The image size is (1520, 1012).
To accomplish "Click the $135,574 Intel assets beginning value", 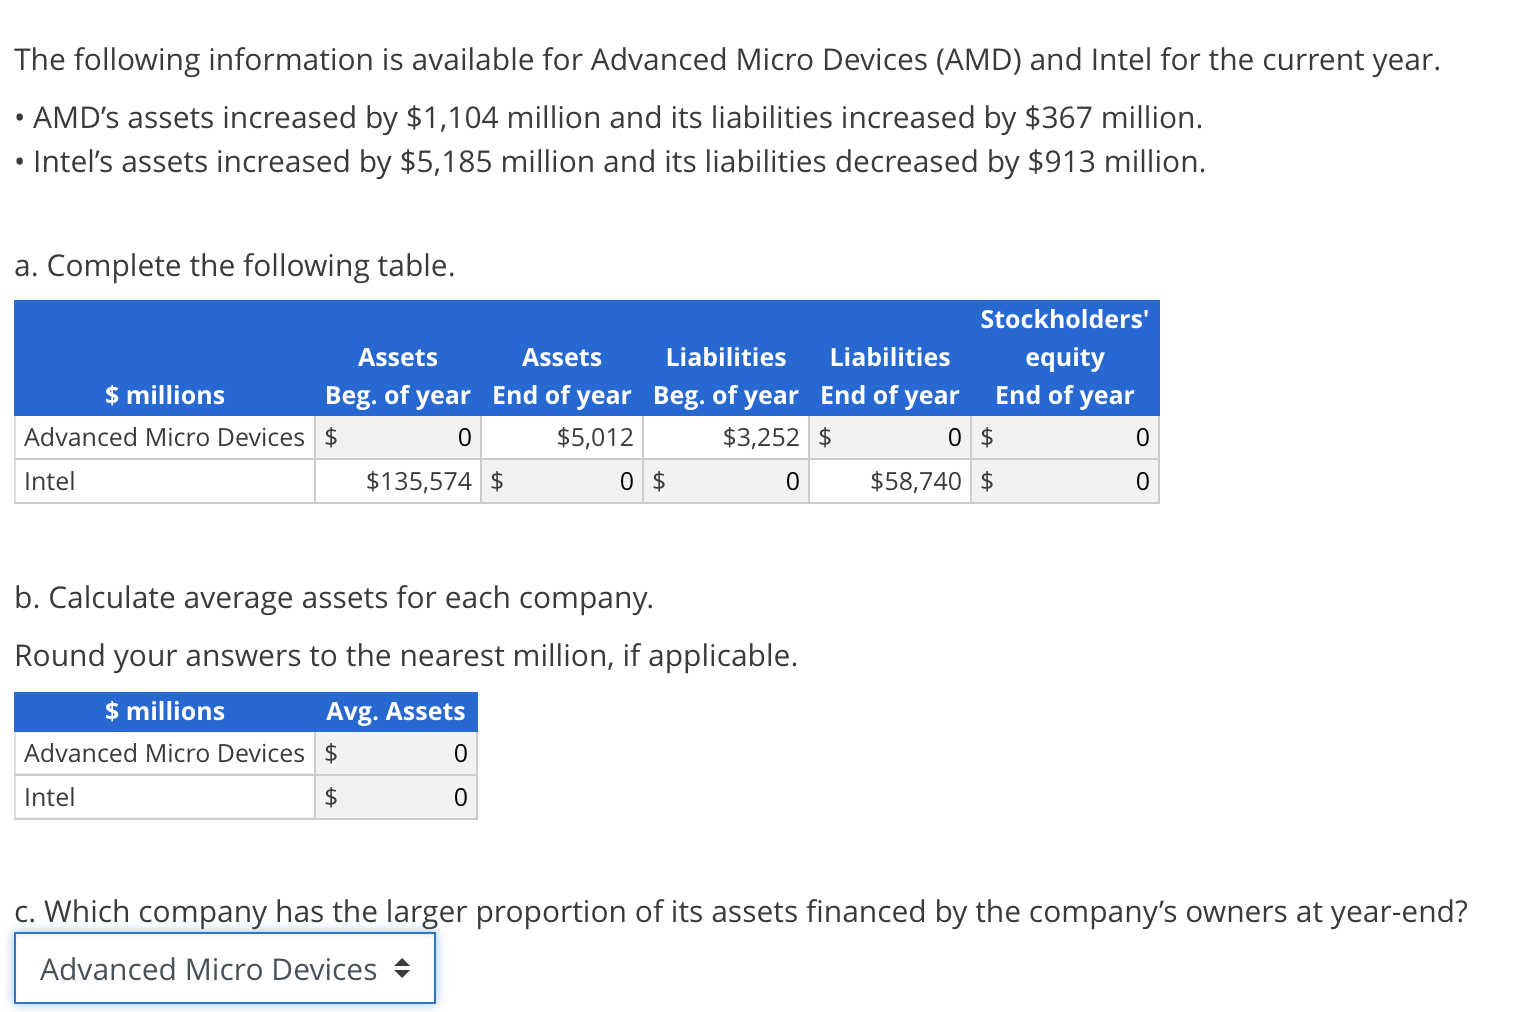I will [419, 481].
